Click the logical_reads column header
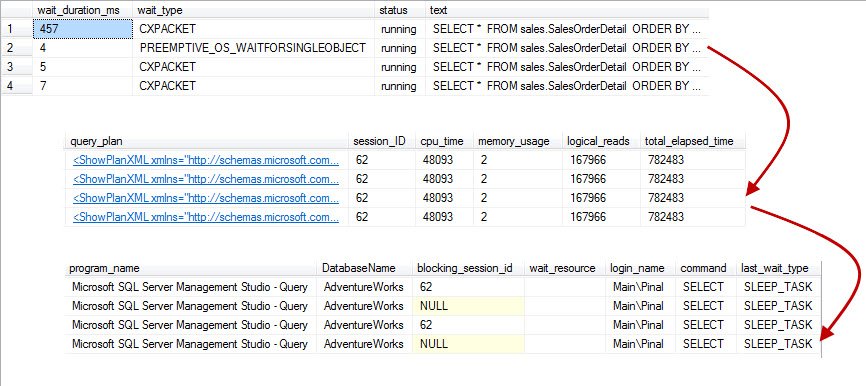This screenshot has height=386, width=866. click(x=601, y=141)
